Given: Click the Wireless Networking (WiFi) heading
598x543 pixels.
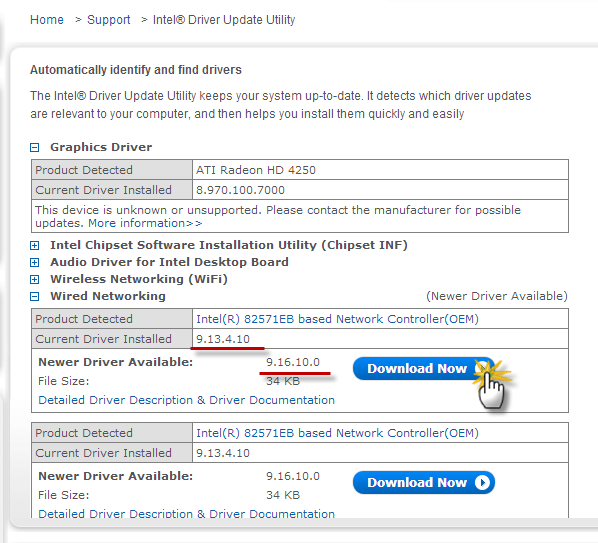Looking at the screenshot, I should (x=139, y=279).
